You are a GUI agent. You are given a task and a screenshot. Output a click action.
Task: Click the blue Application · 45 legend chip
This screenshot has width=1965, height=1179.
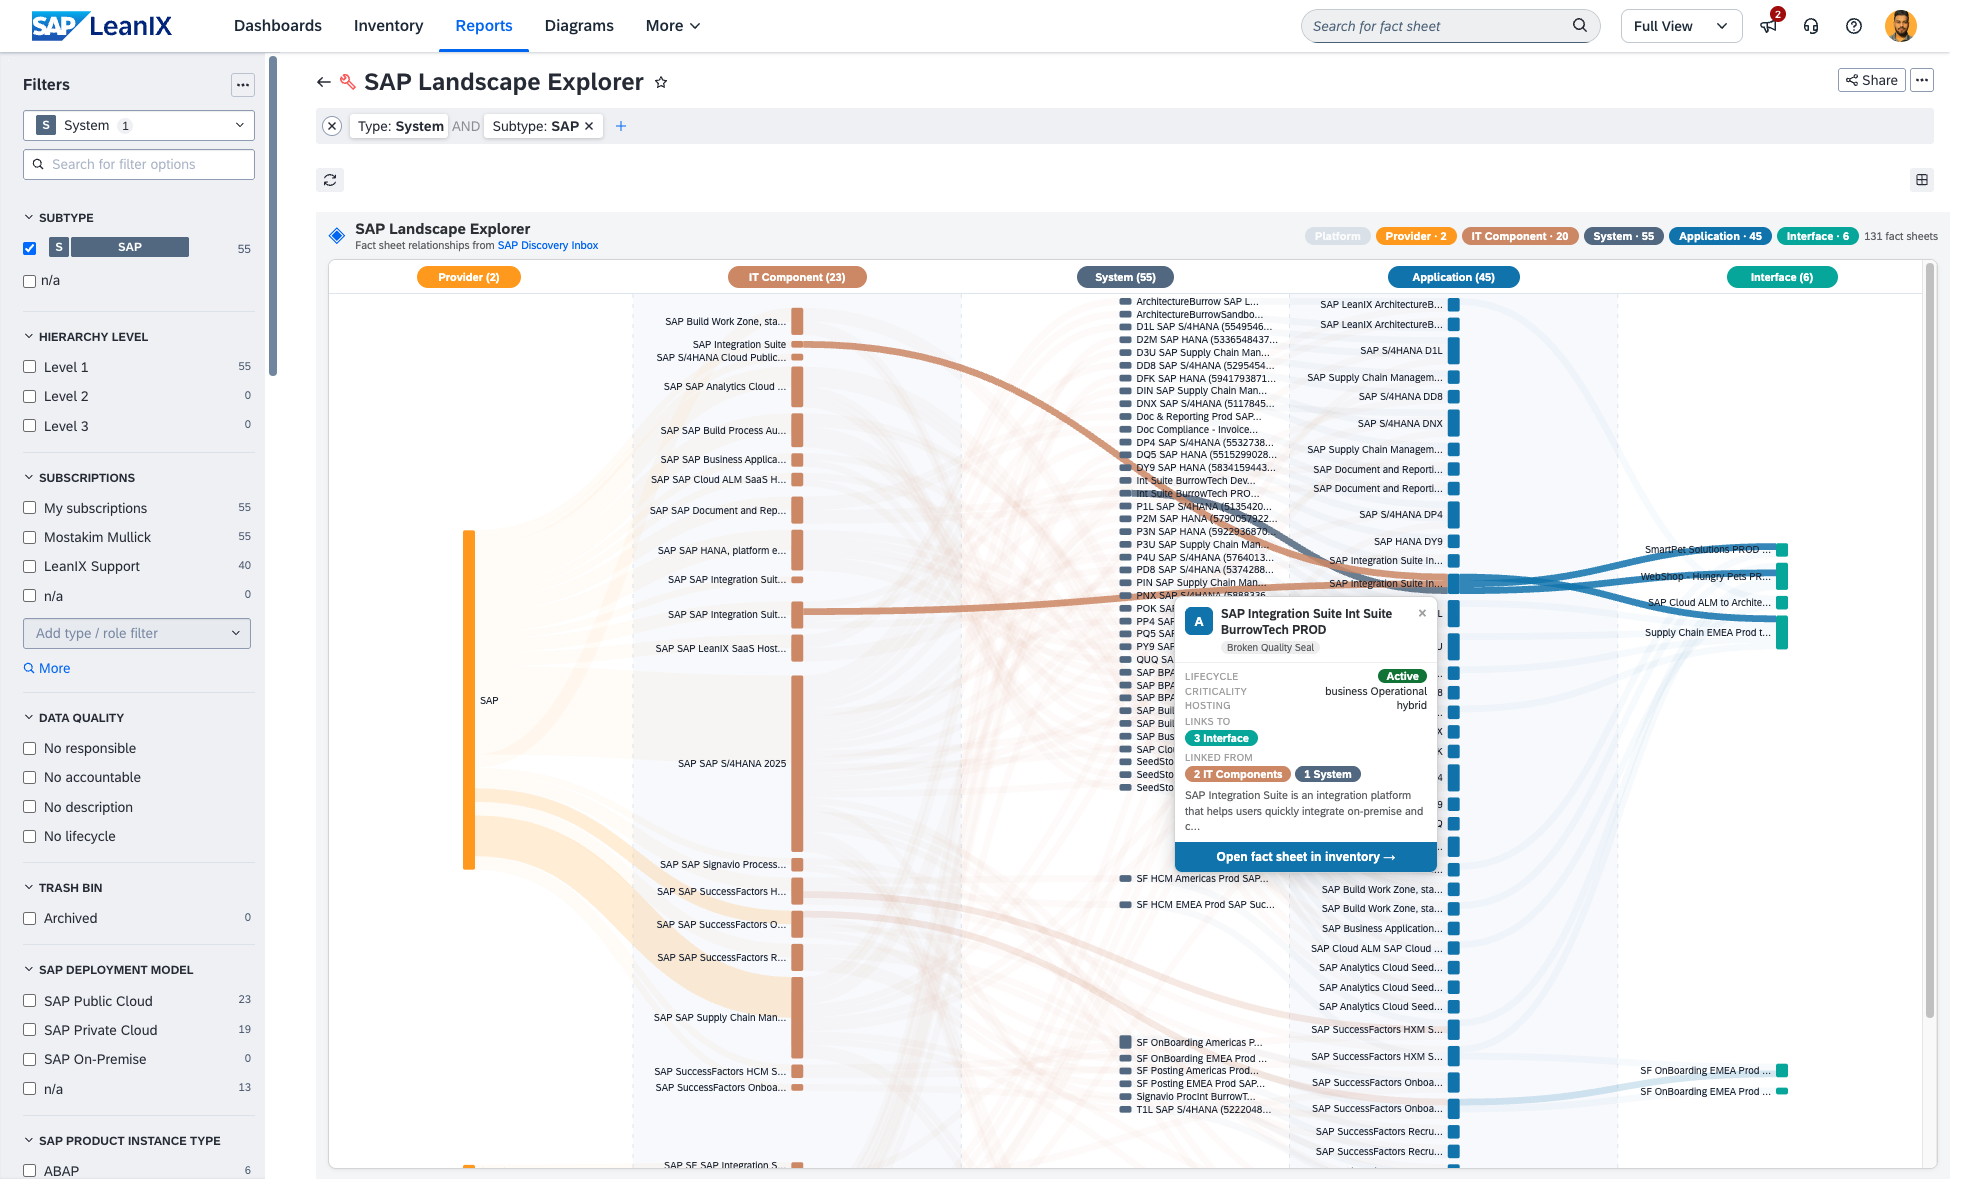click(x=1720, y=236)
